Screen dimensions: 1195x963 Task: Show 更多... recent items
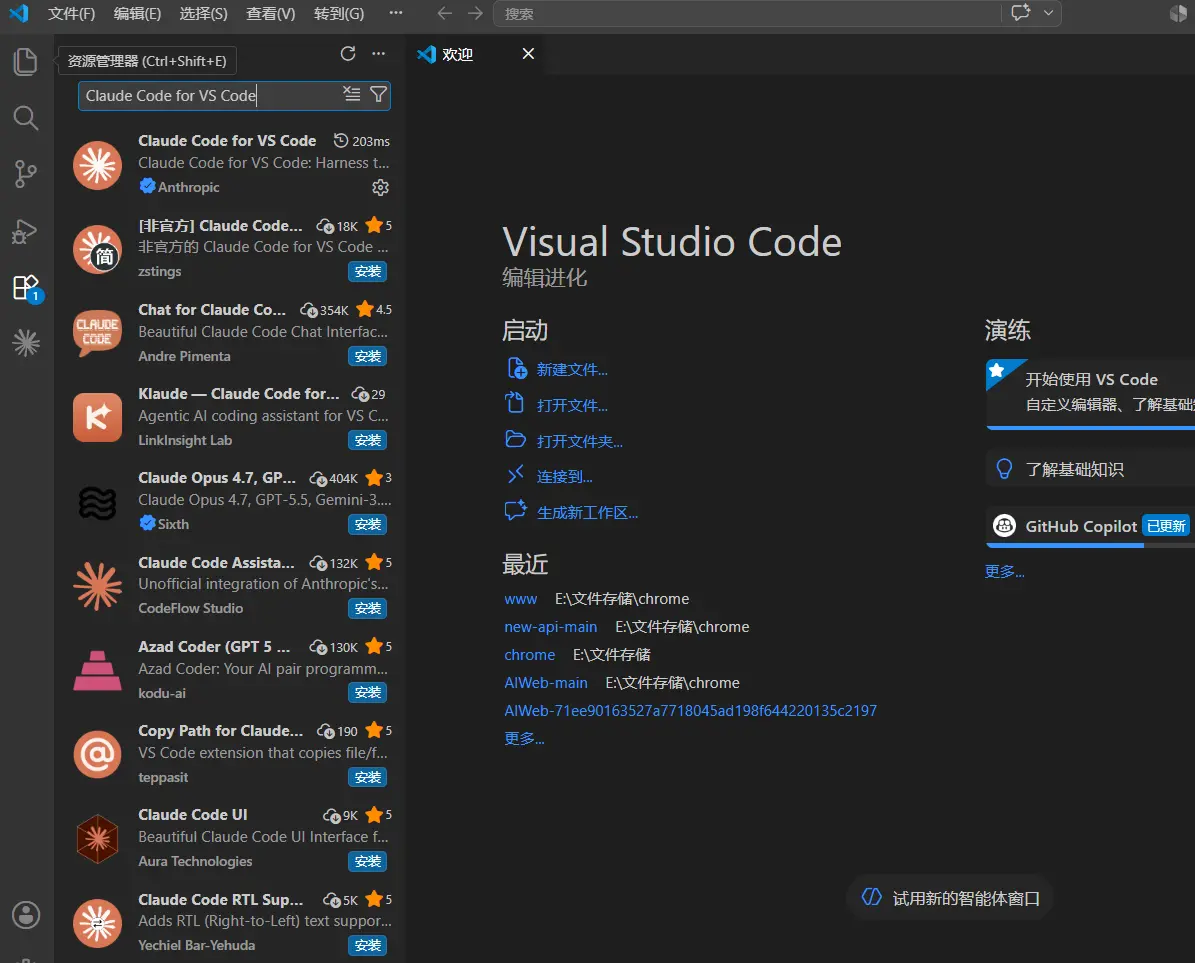pos(524,739)
